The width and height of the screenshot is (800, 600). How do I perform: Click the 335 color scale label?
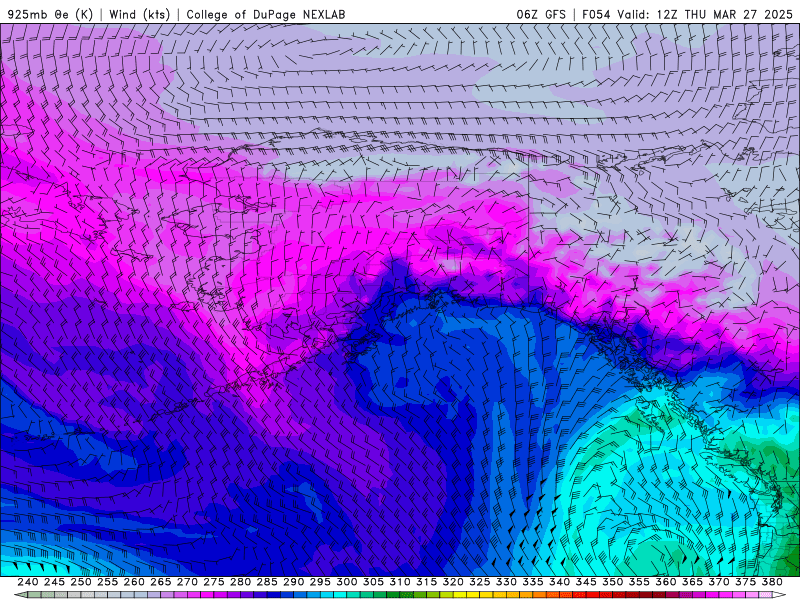[533, 582]
